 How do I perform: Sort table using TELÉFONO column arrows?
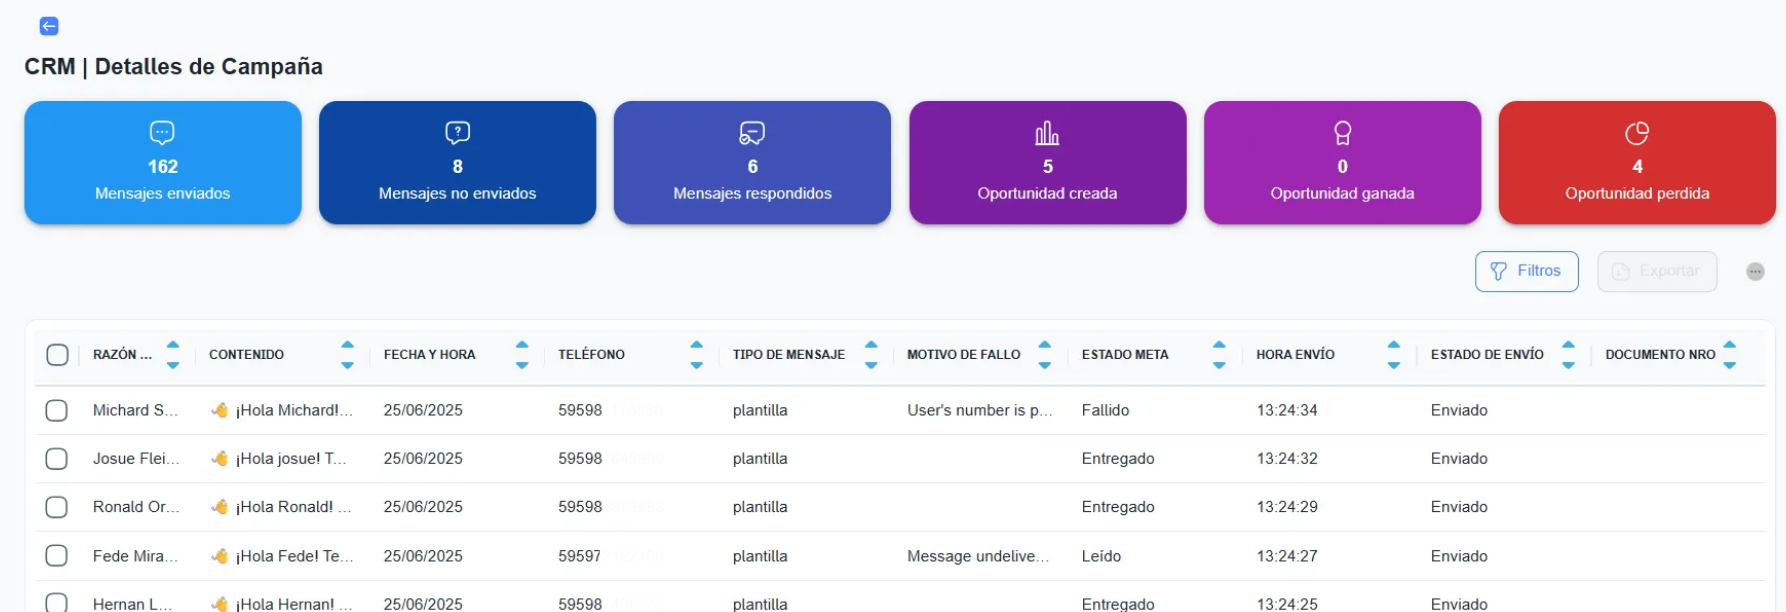696,355
